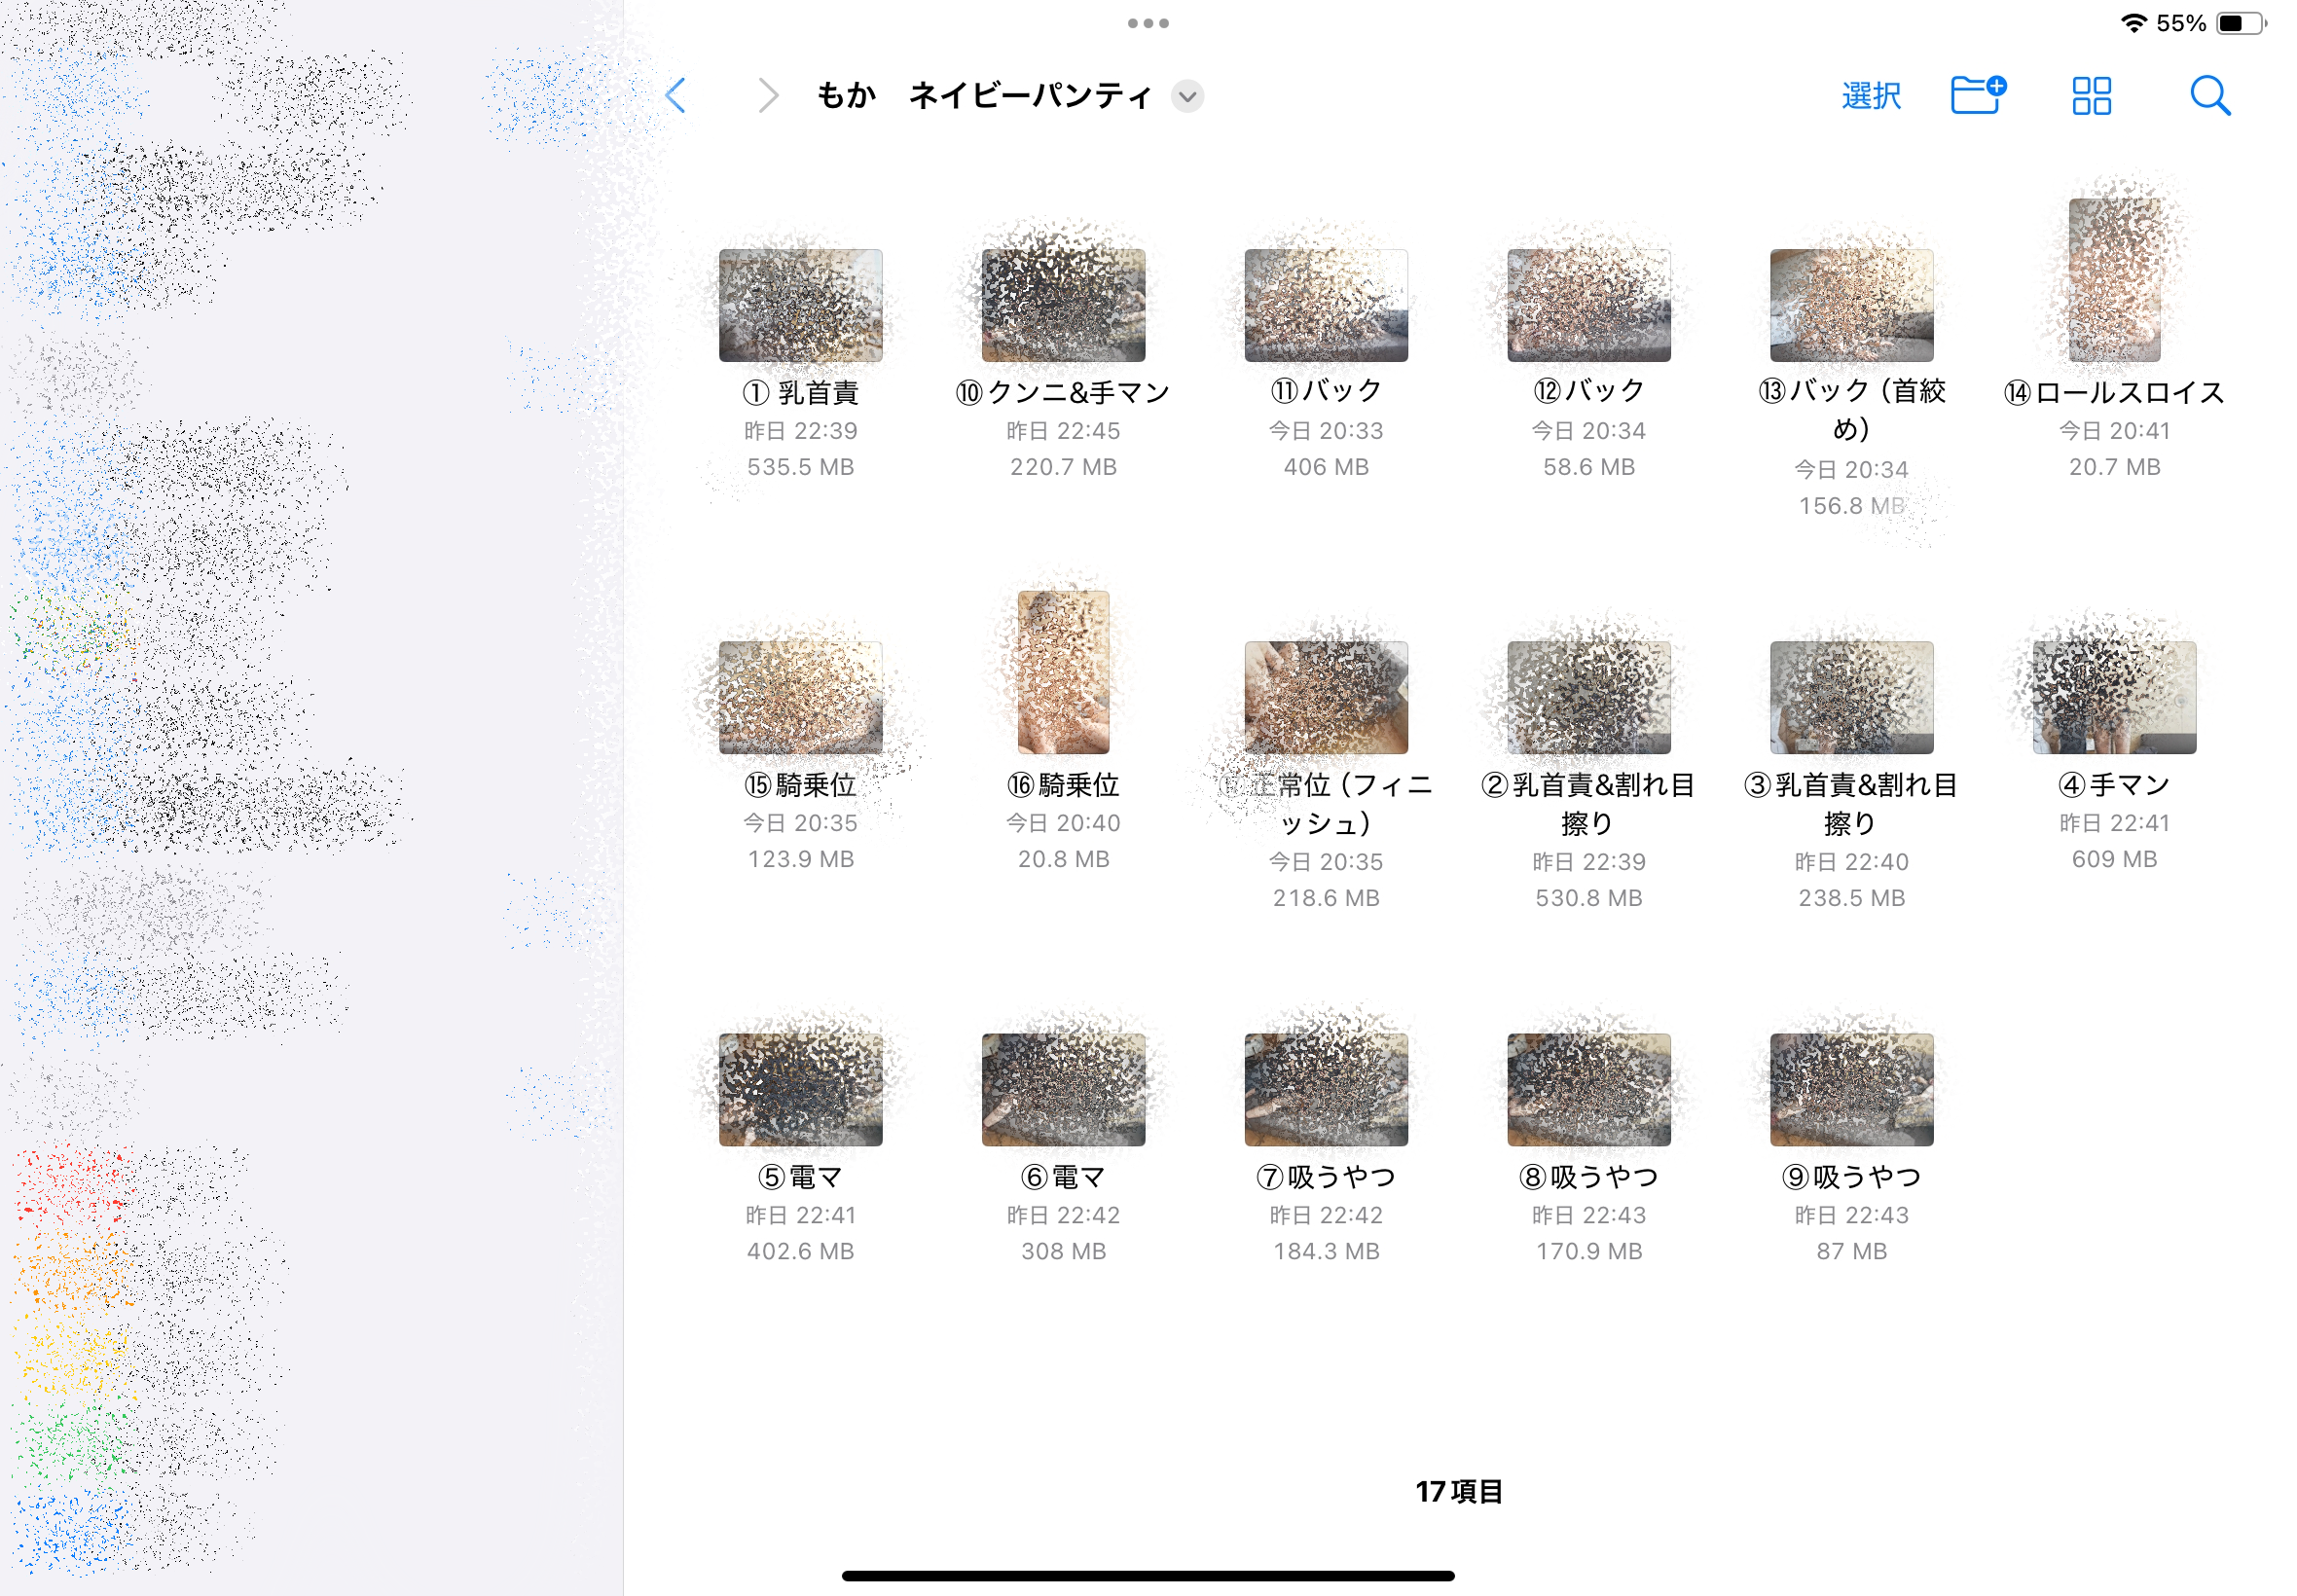Screen dimensions: 2297x1596
Task: Expand sorting options via title disclosure arrow
Action: (x=1187, y=97)
